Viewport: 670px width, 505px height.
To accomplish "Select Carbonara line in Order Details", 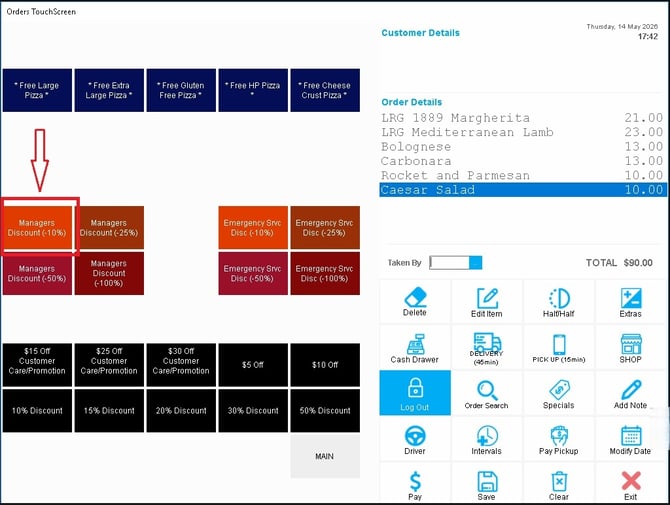I will coord(522,161).
